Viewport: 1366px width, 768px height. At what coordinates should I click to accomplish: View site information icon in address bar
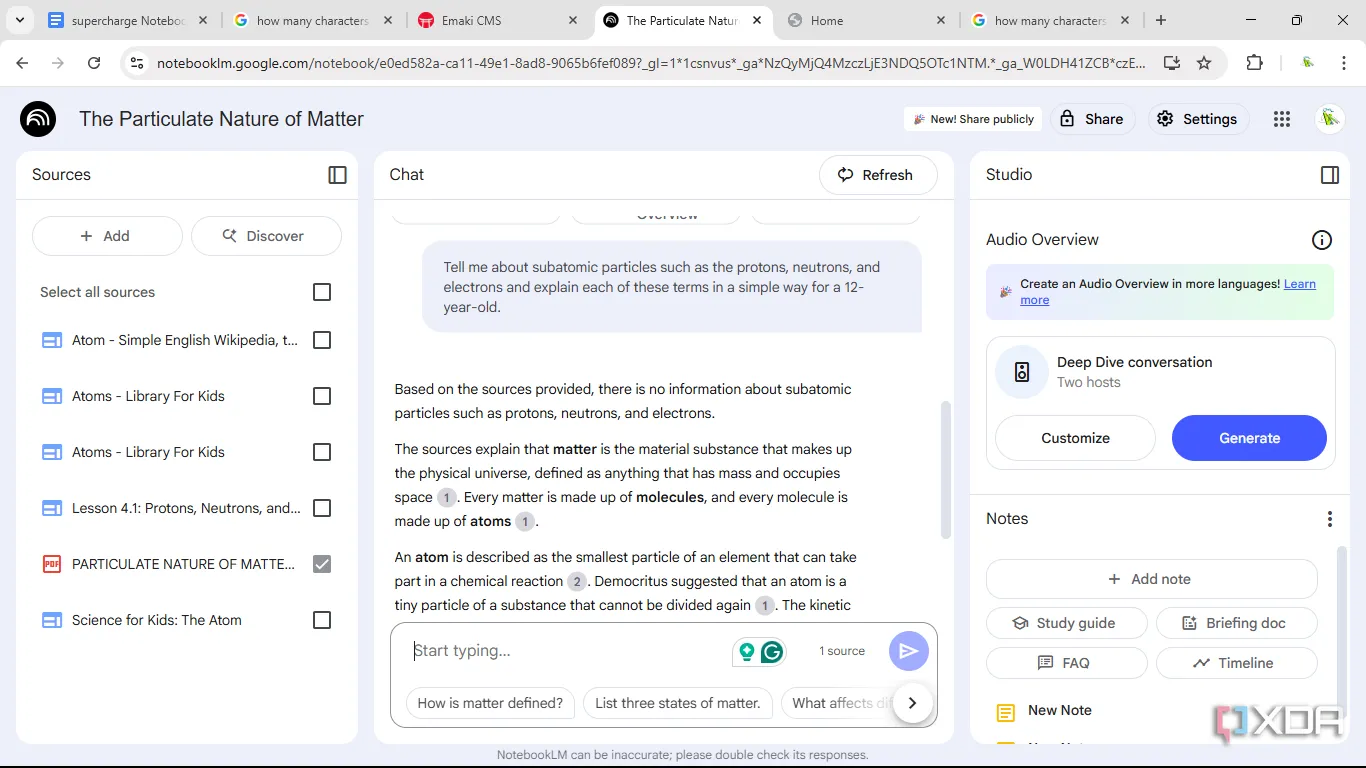[x=138, y=63]
